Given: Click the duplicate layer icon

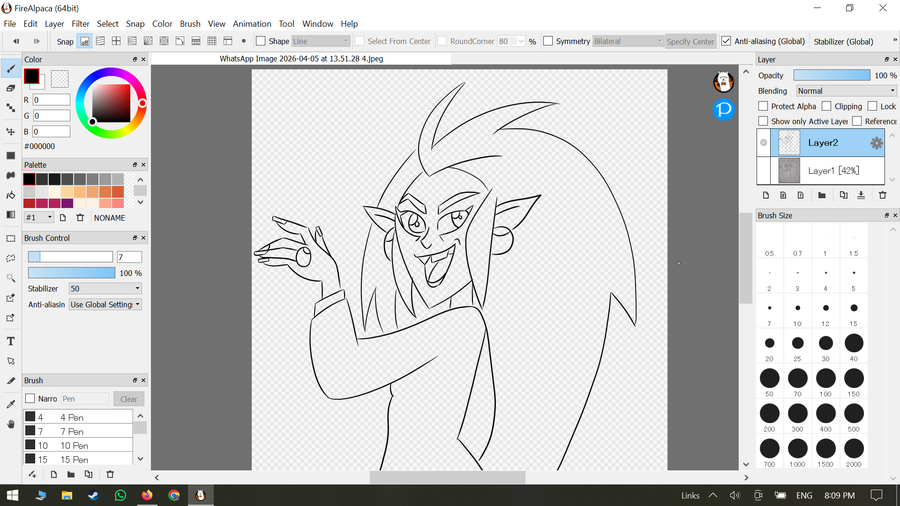Looking at the screenshot, I should [x=843, y=195].
